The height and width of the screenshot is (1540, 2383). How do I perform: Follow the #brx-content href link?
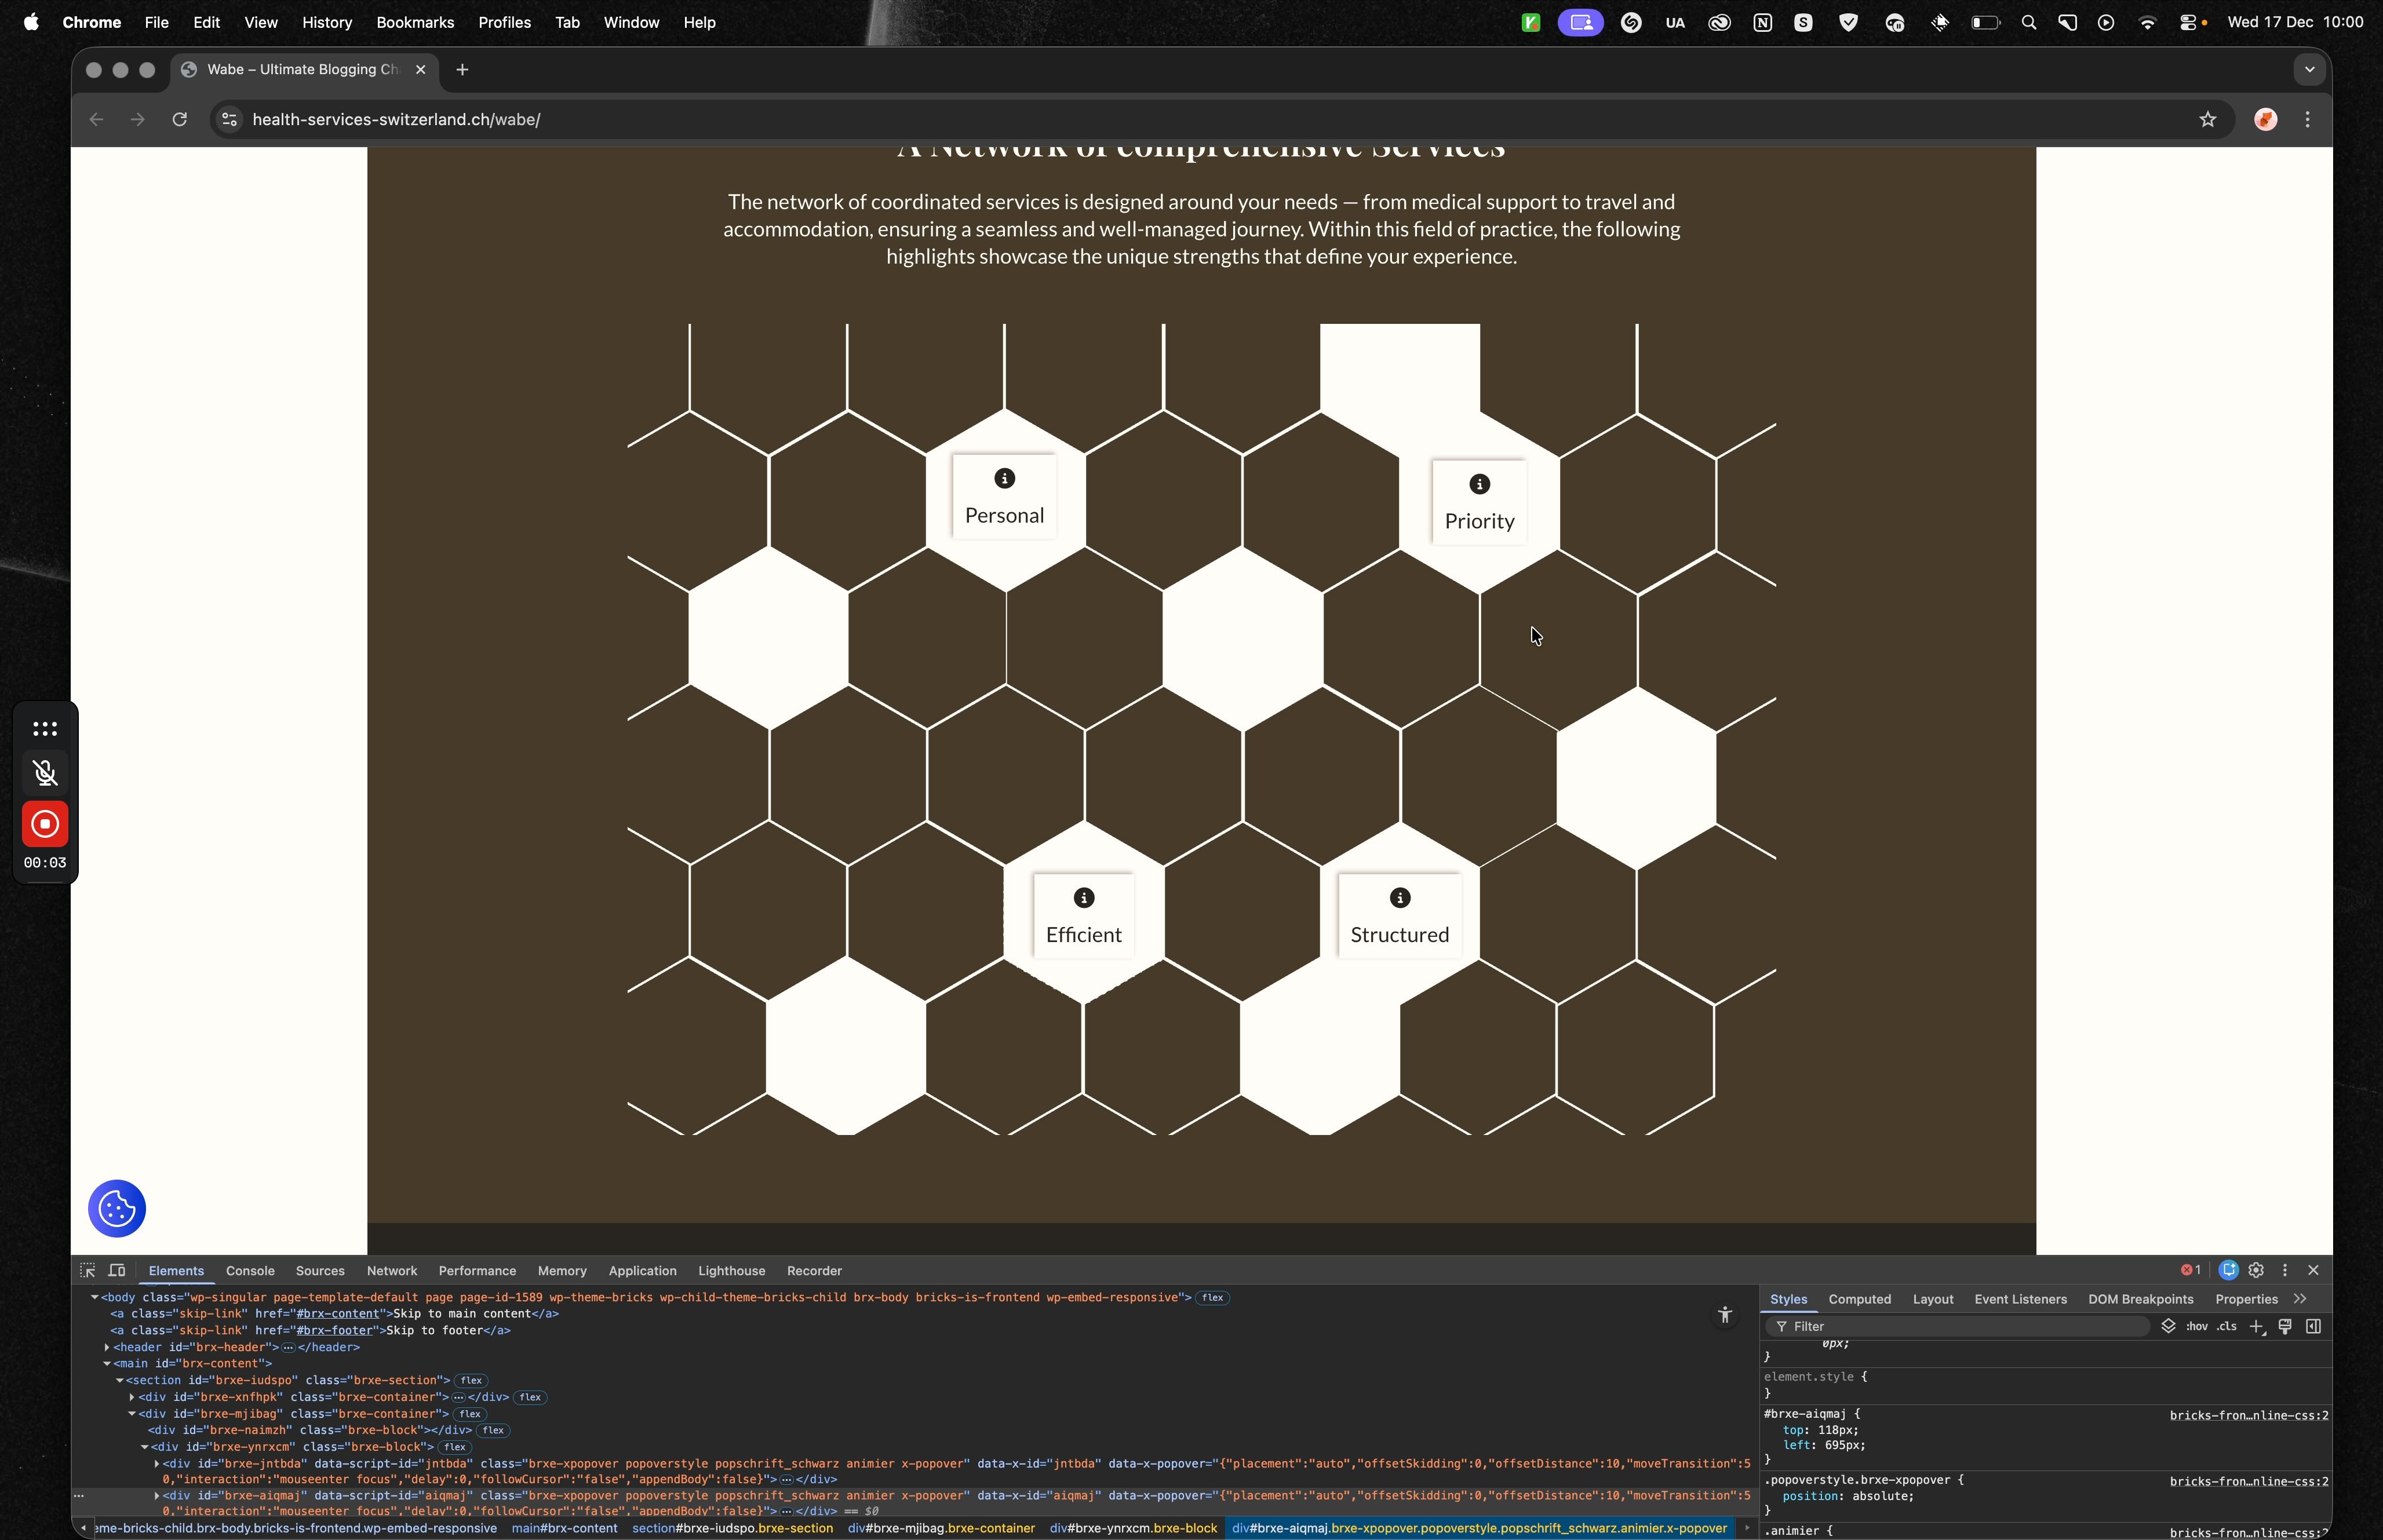[338, 1314]
